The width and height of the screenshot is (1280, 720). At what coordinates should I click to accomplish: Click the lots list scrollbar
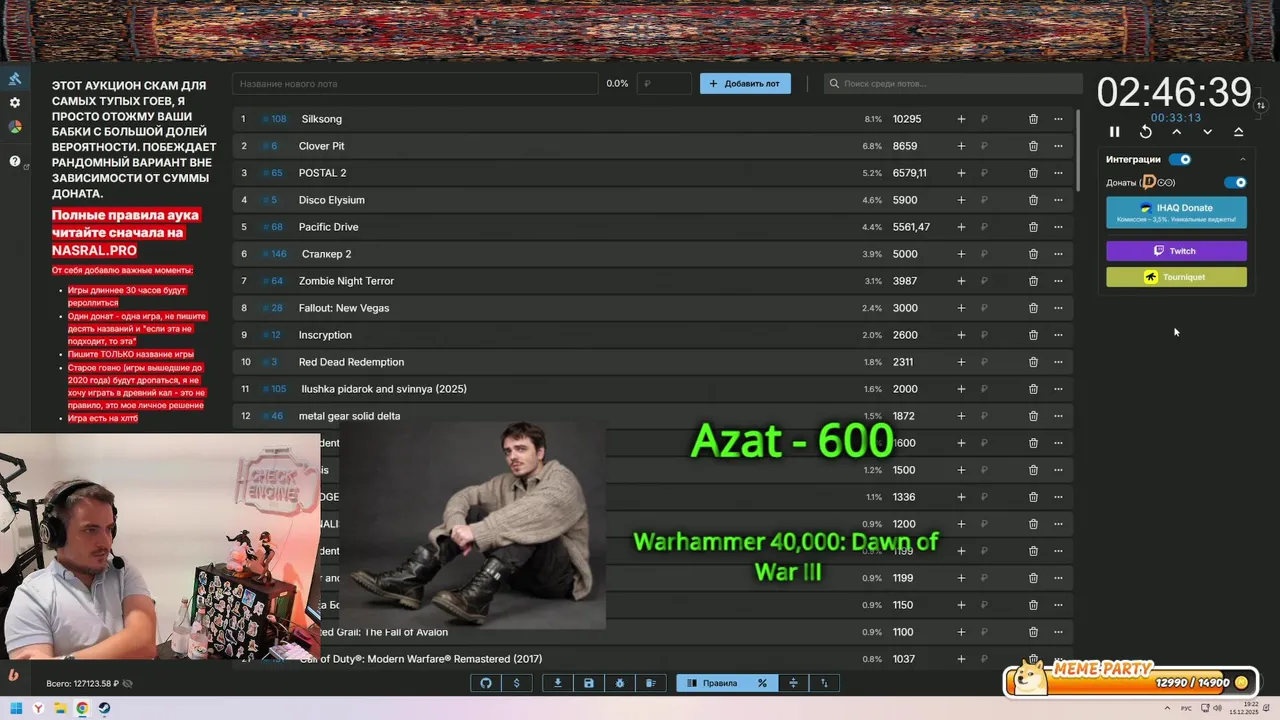(1078, 150)
